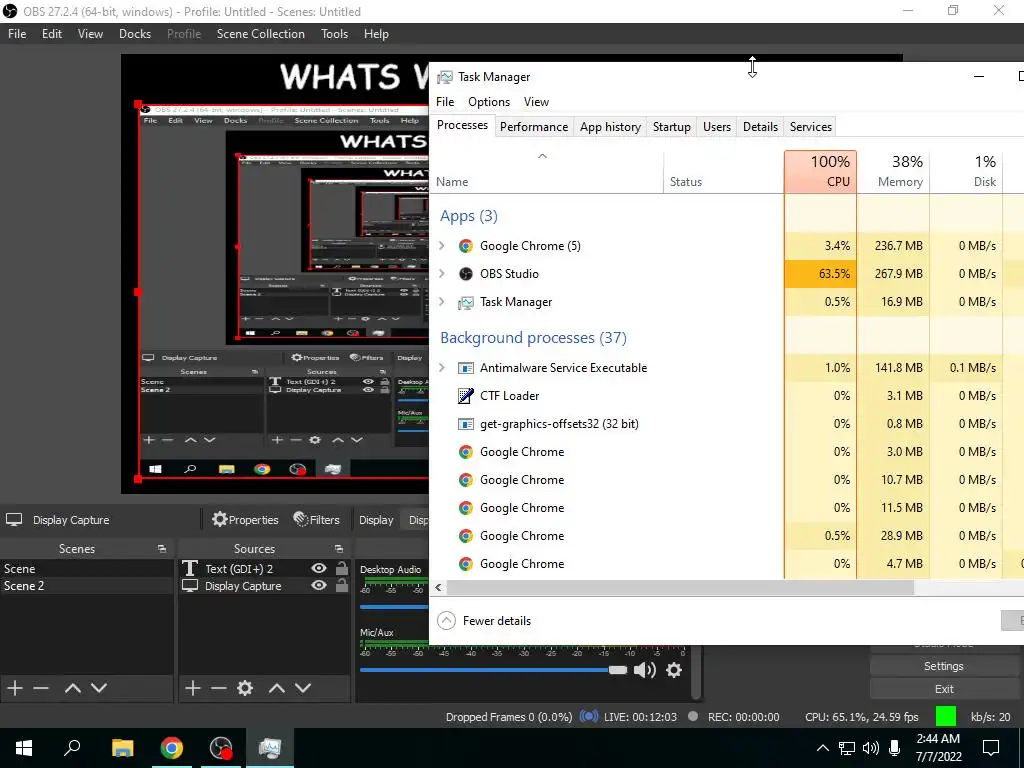
Task: Move scene down with the arrow icon
Action: tap(99, 688)
